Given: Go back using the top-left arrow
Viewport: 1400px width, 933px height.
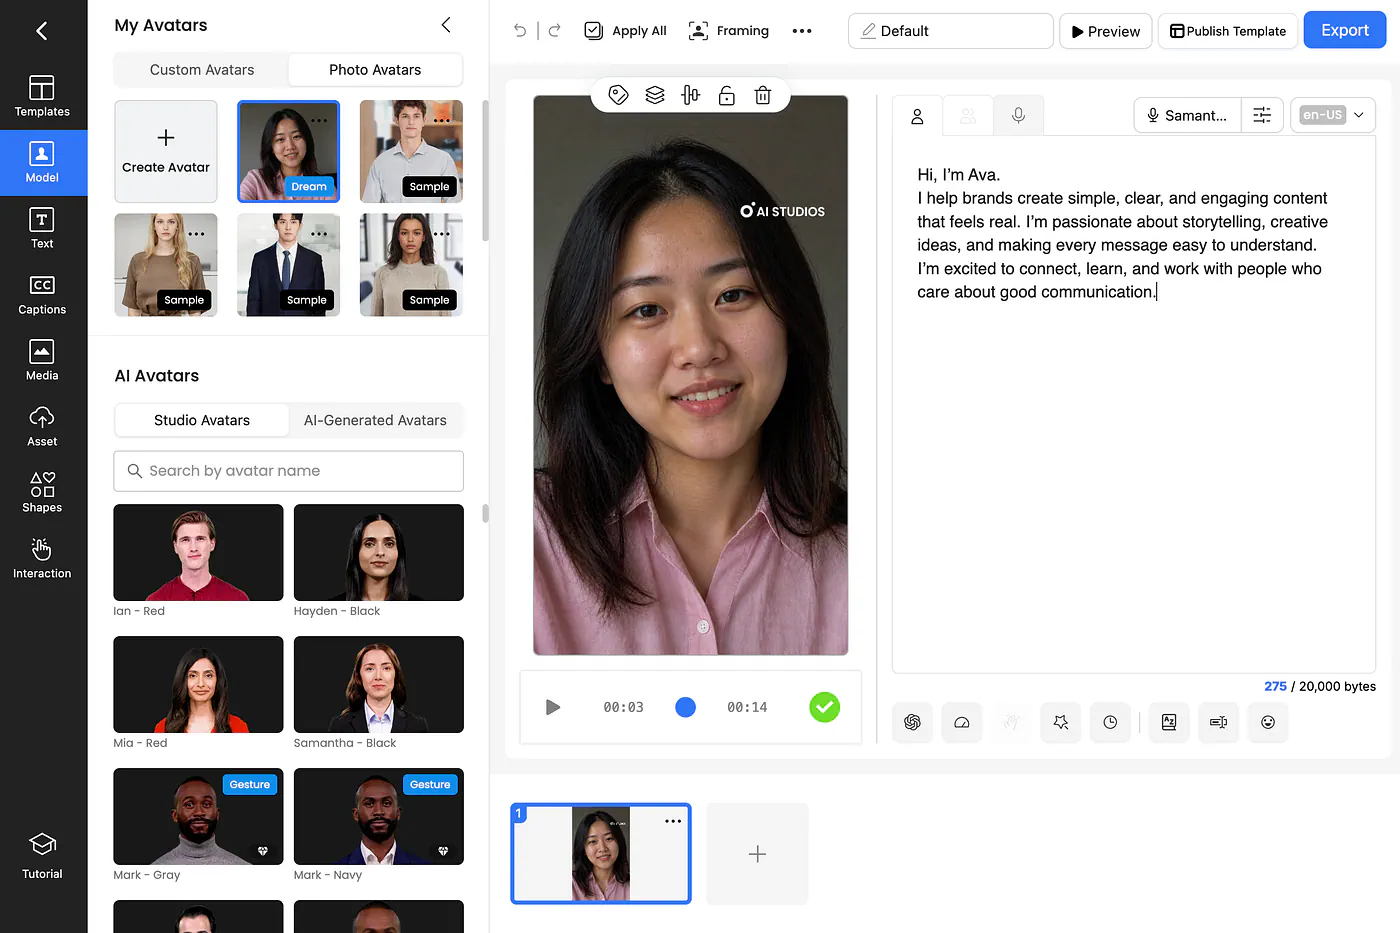Looking at the screenshot, I should point(42,31).
